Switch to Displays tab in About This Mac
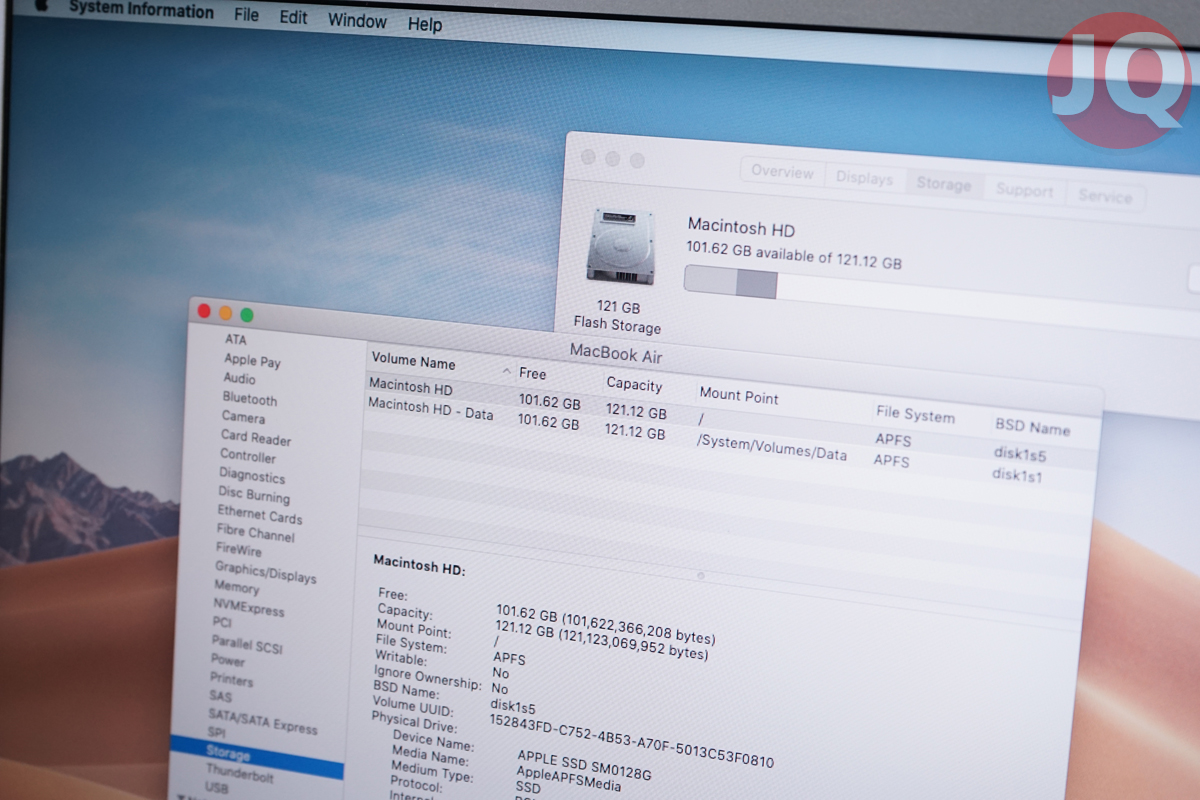Screen dimensions: 1200x800 tap(865, 179)
